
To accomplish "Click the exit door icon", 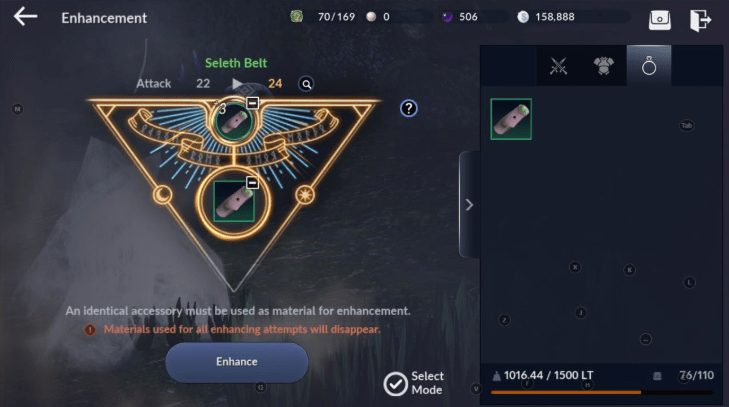I will point(700,20).
